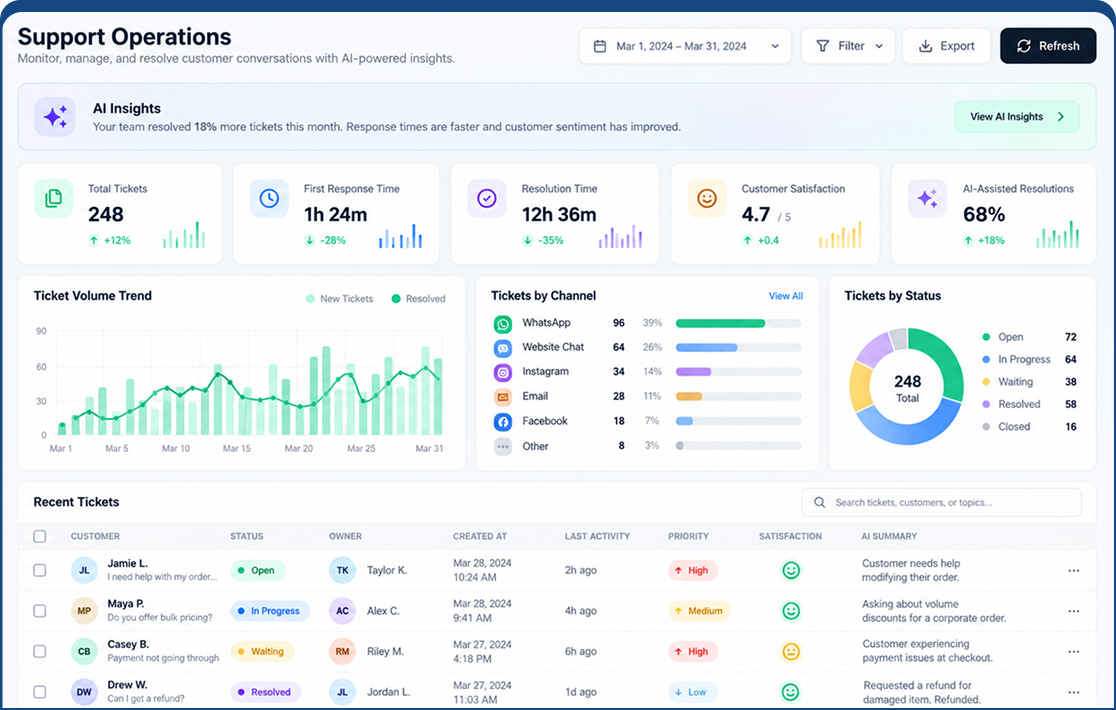Image resolution: width=1116 pixels, height=710 pixels.
Task: Open View AI Insights button
Action: [x=1016, y=117]
